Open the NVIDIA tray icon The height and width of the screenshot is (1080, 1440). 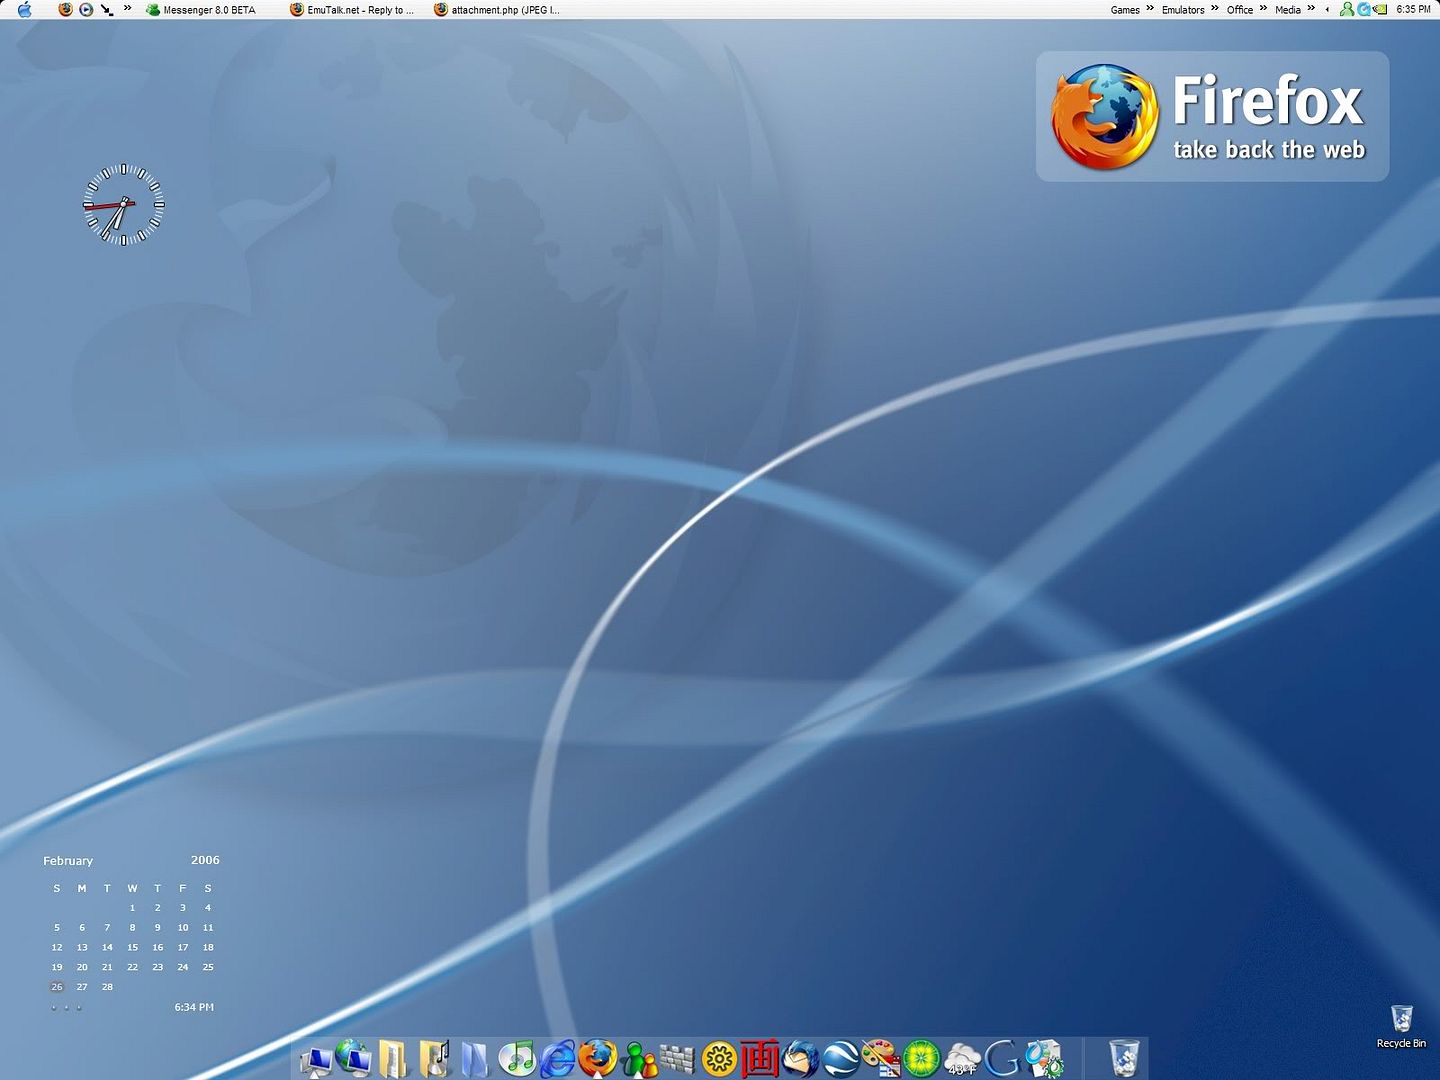[1380, 9]
